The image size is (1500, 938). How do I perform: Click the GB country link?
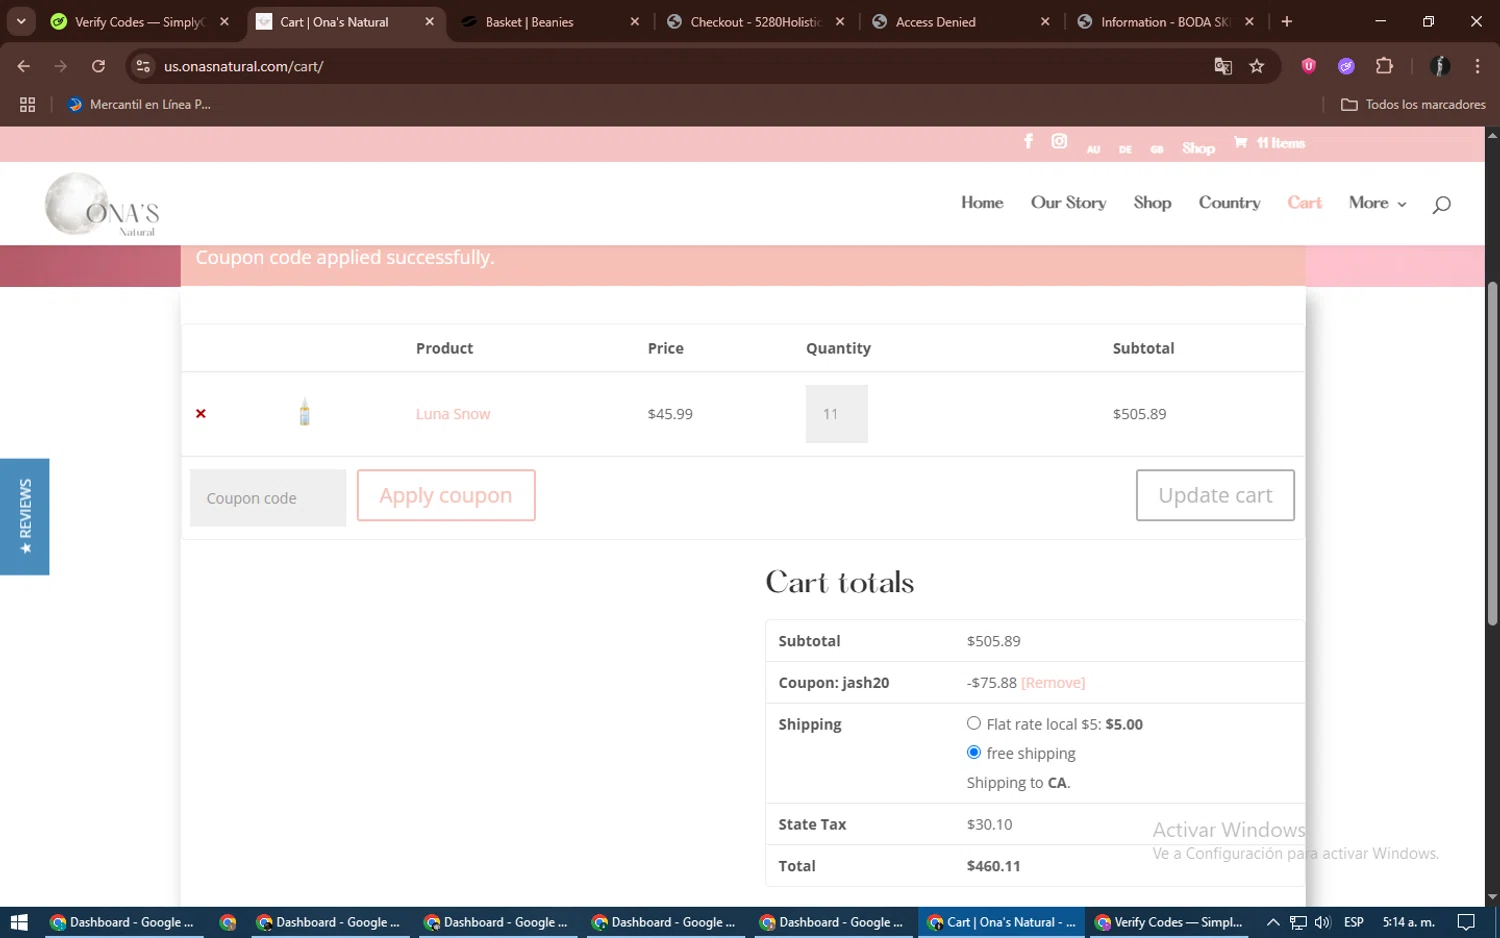(x=1156, y=149)
